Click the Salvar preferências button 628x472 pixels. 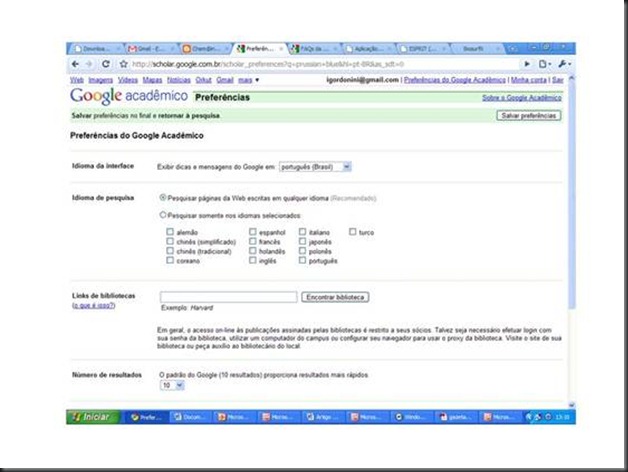click(529, 116)
